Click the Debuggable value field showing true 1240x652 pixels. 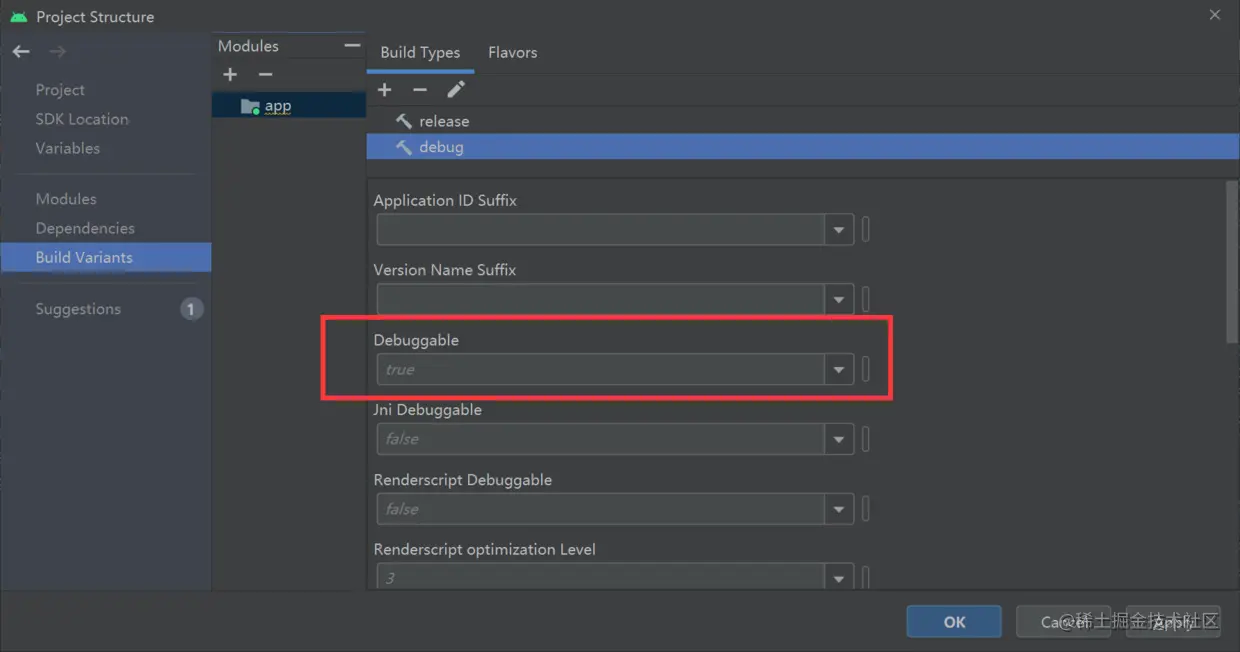pyautogui.click(x=601, y=369)
